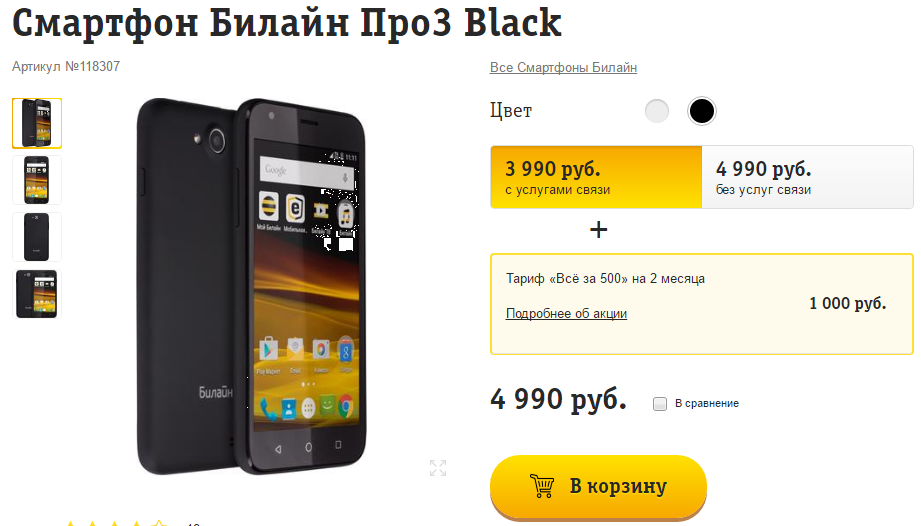Screen dimensions: 921x526
Task: Click the product title 'Смартфон Билайн Про3 Black'
Action: (x=287, y=23)
